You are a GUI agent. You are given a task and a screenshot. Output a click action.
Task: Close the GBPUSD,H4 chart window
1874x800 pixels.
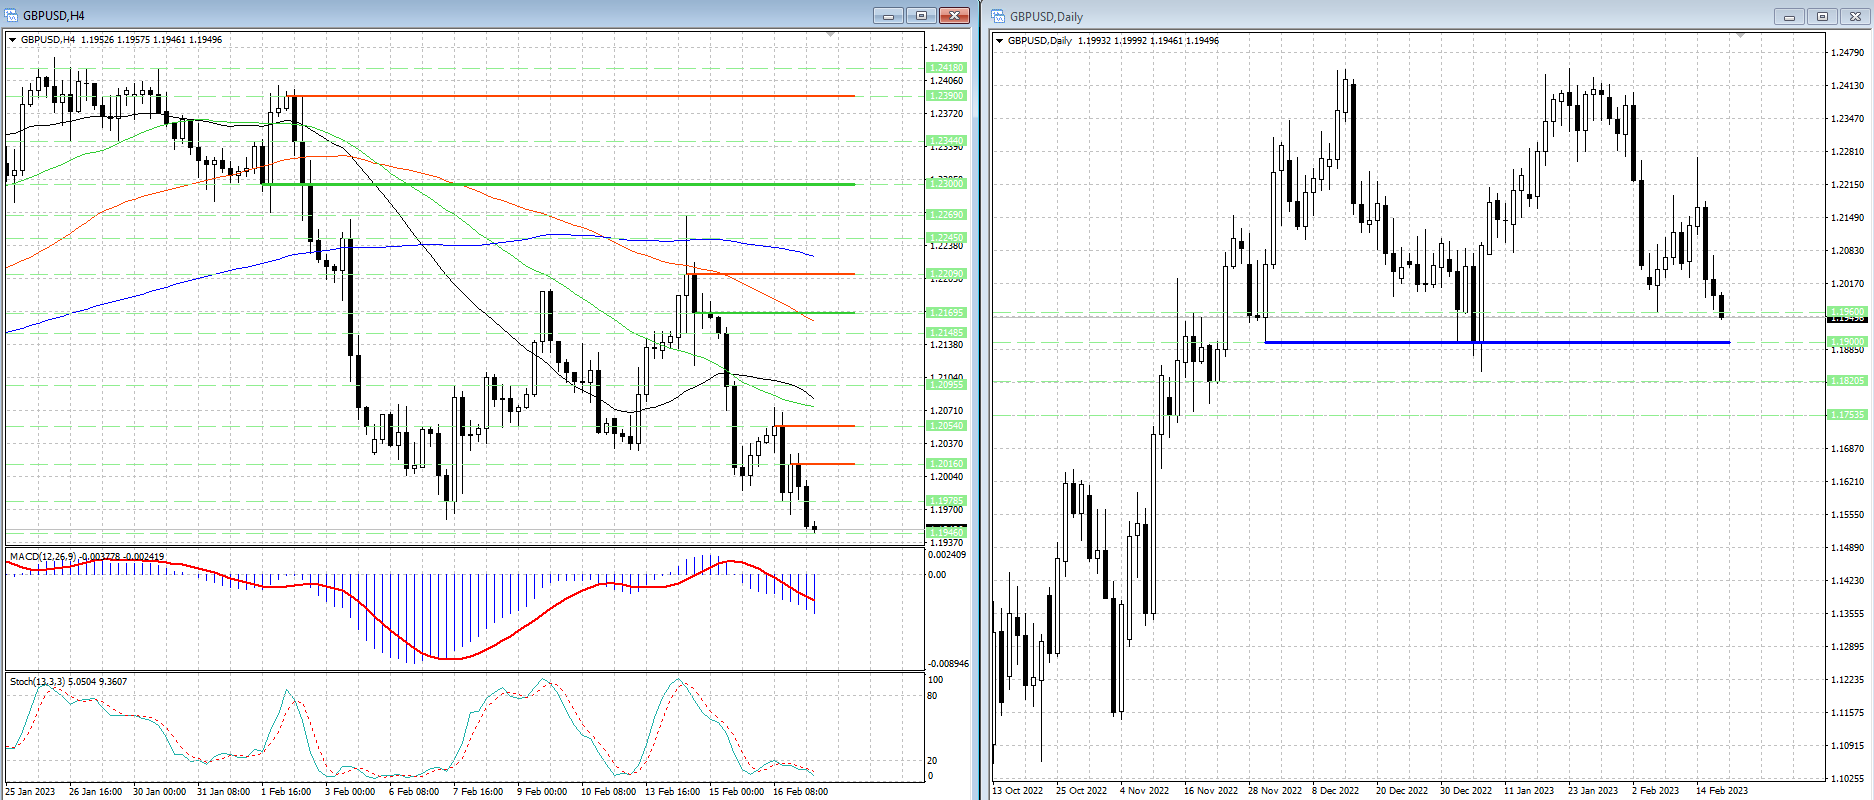click(x=955, y=15)
